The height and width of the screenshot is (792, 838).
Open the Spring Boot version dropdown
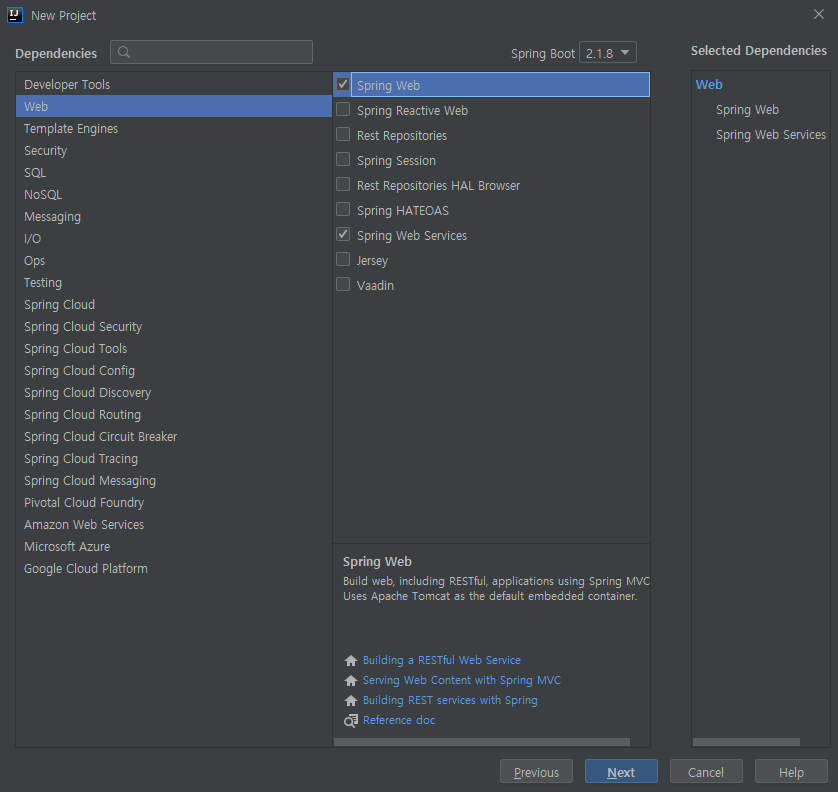click(608, 52)
